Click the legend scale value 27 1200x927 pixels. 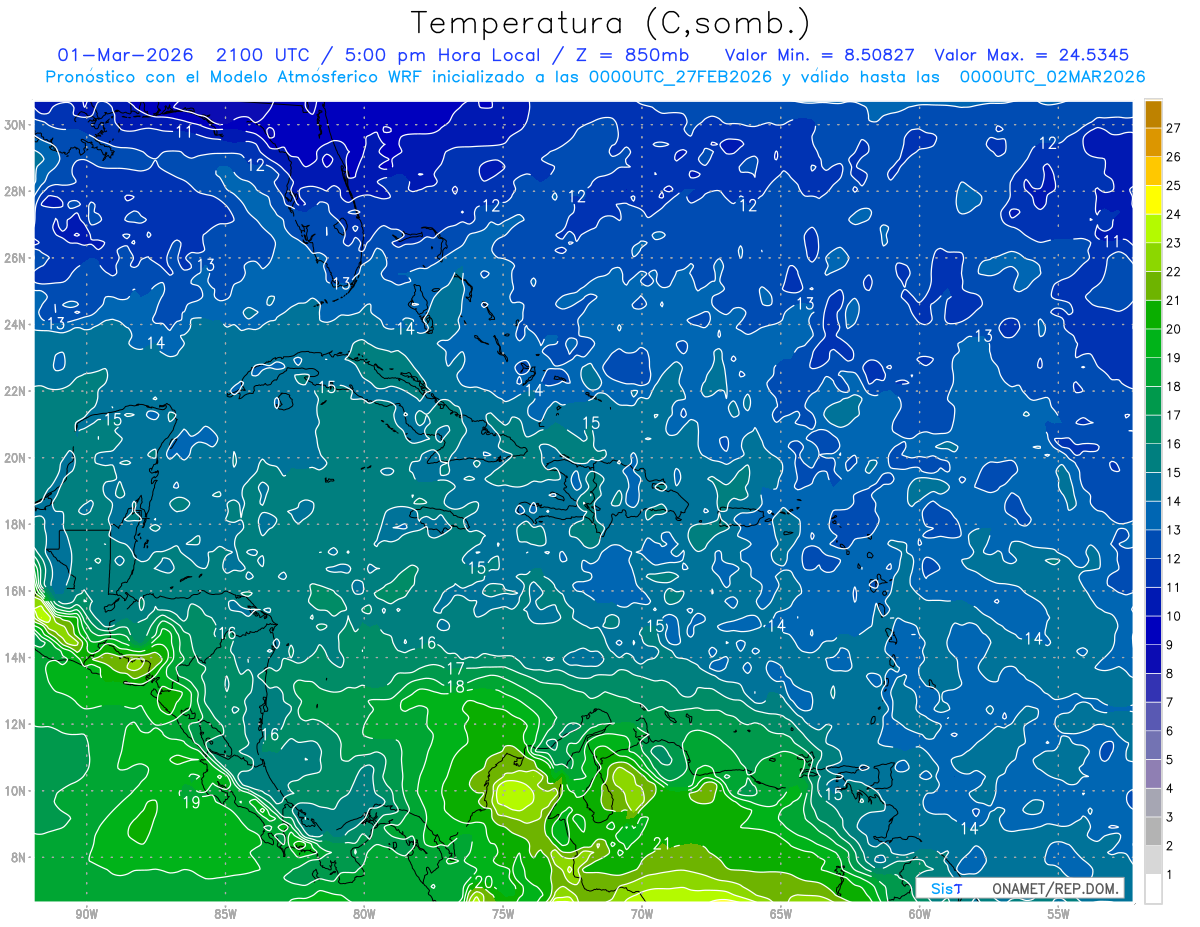point(1173,128)
